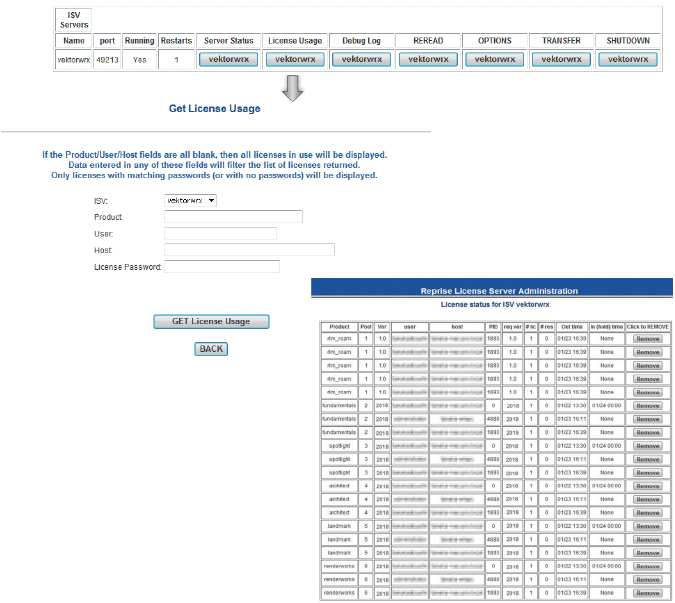Click the user column header
675x603 pixels.
[x=410, y=327]
